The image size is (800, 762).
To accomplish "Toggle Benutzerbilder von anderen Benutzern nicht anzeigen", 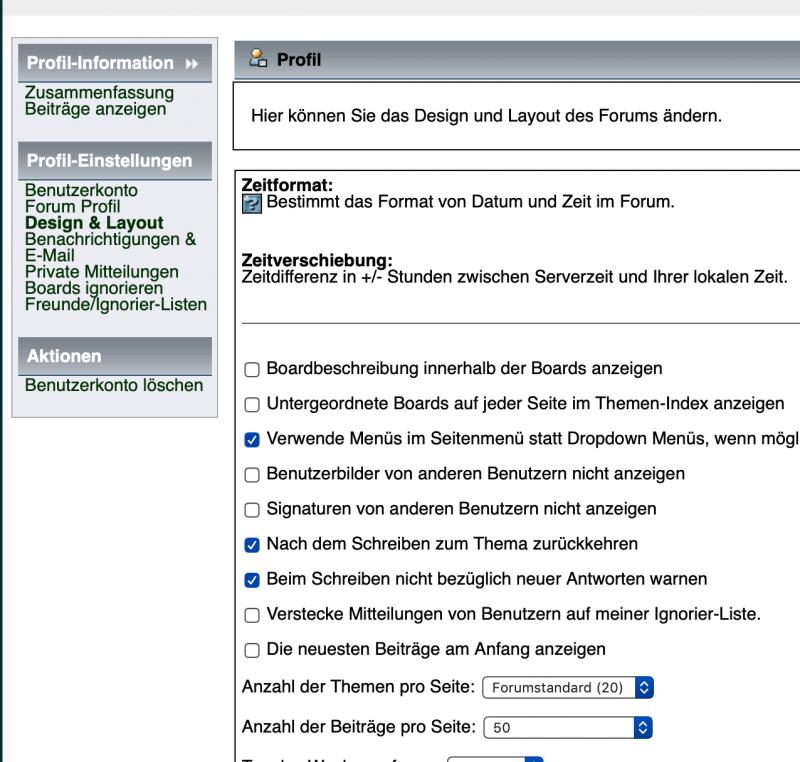I will (x=252, y=474).
